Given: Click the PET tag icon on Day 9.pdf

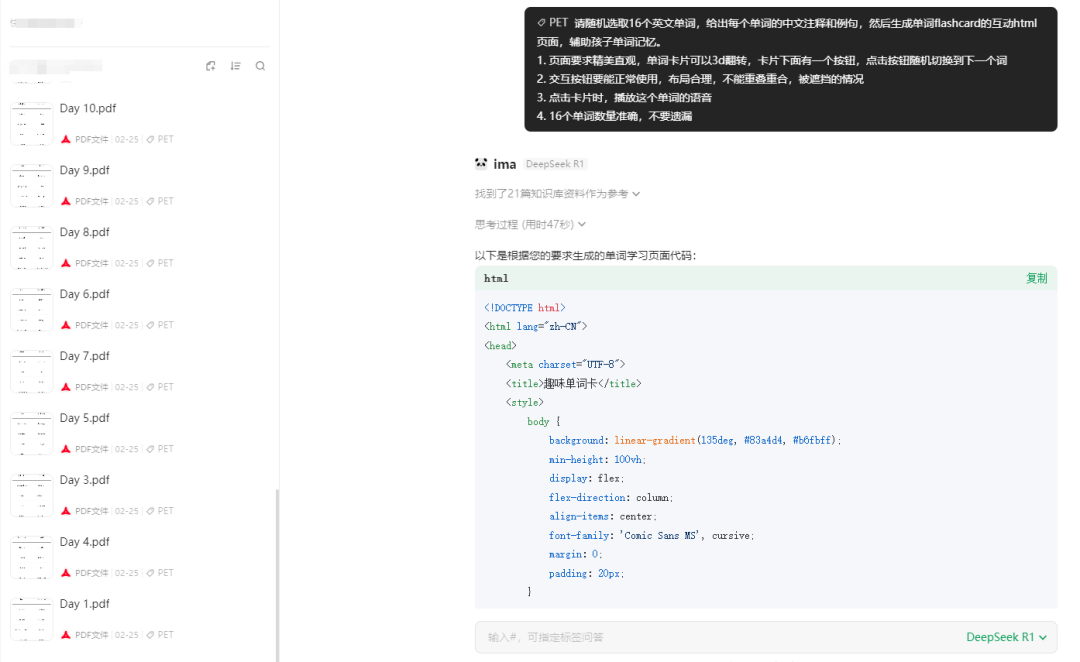Looking at the screenshot, I should (150, 201).
